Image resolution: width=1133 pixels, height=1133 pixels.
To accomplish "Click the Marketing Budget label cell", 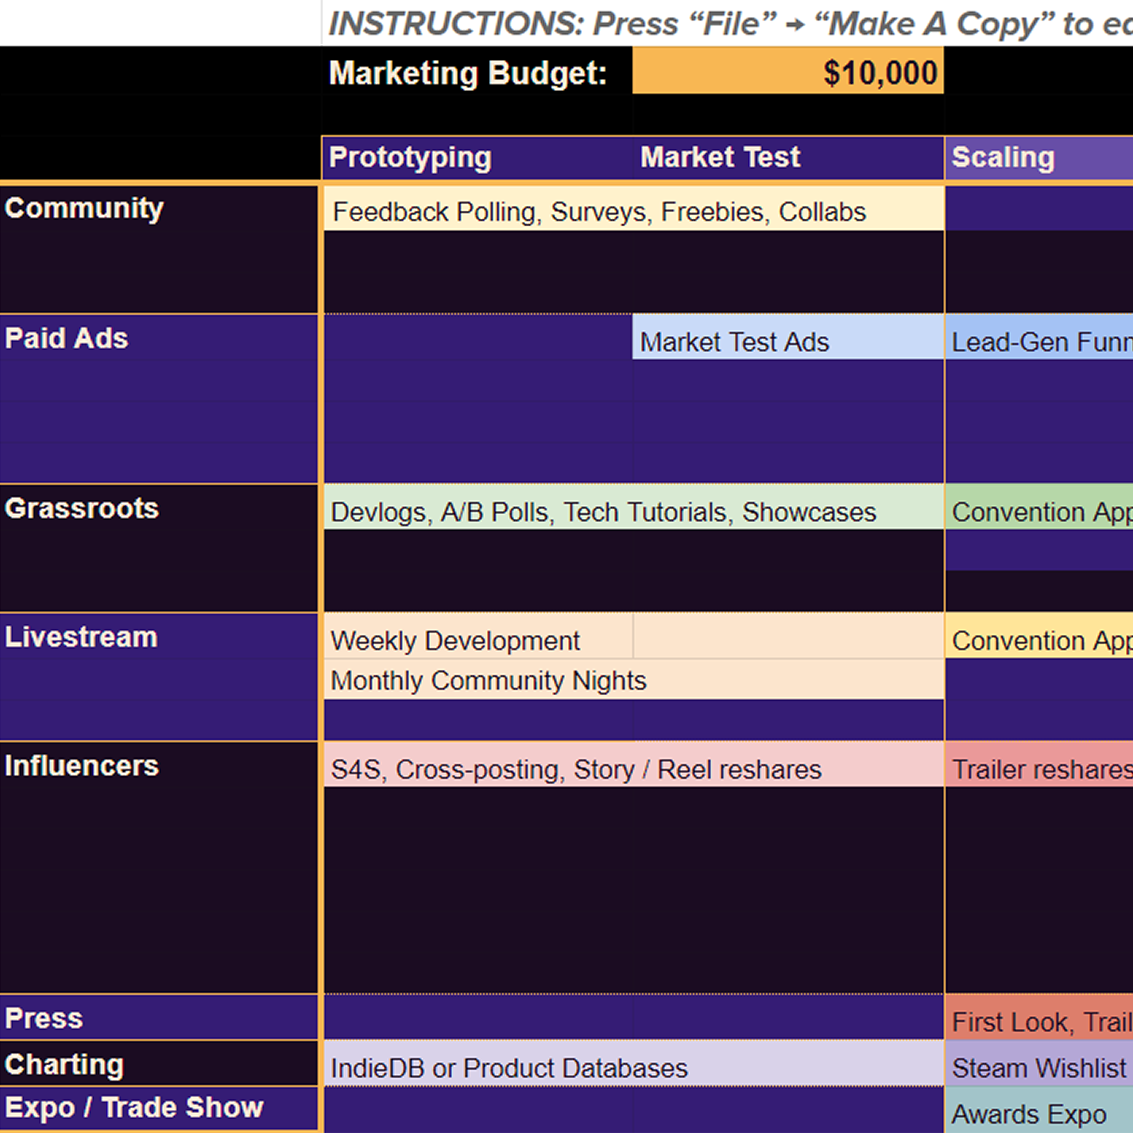I will tap(477, 71).
